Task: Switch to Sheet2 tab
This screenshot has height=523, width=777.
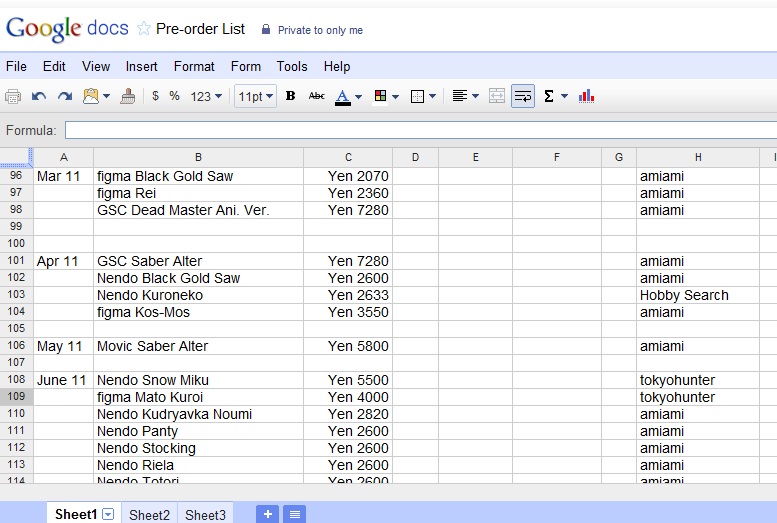Action: point(150,515)
